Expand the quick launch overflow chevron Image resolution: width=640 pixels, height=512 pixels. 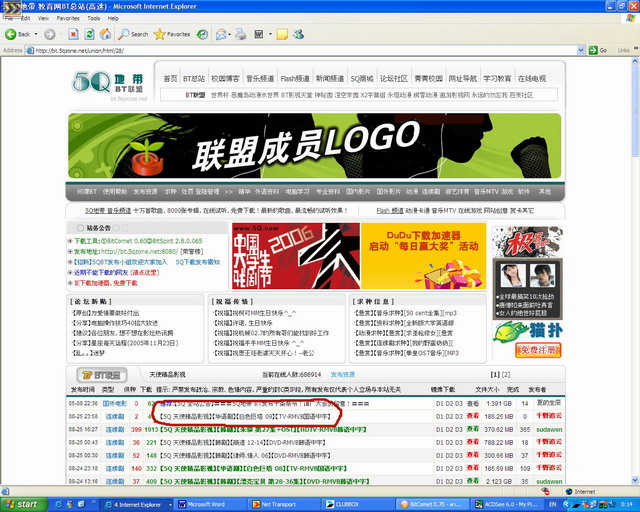tap(93, 502)
